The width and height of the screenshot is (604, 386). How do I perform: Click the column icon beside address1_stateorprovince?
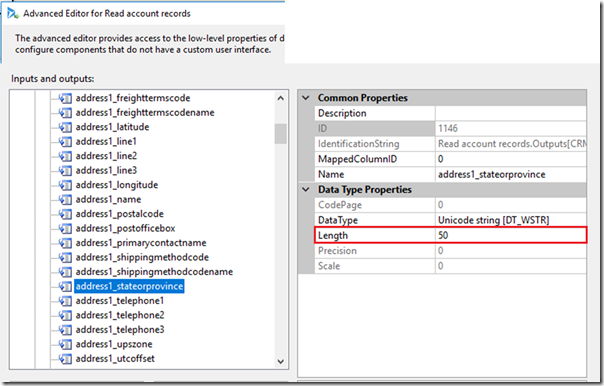(x=65, y=287)
